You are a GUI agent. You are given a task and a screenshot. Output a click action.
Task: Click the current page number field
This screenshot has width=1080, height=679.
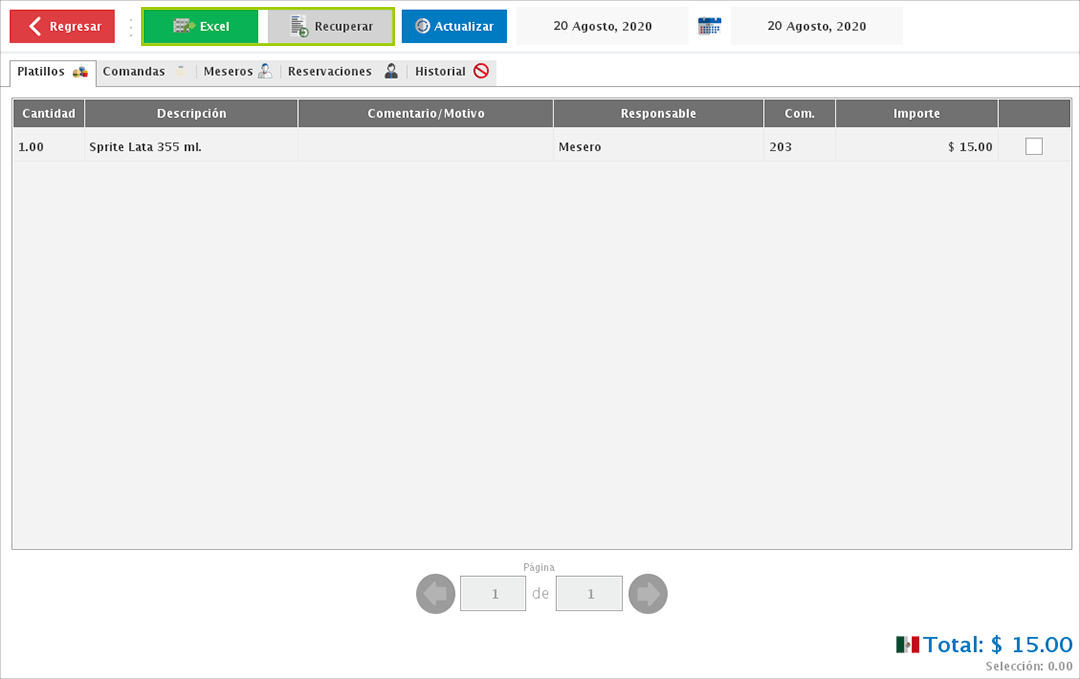pyautogui.click(x=493, y=594)
